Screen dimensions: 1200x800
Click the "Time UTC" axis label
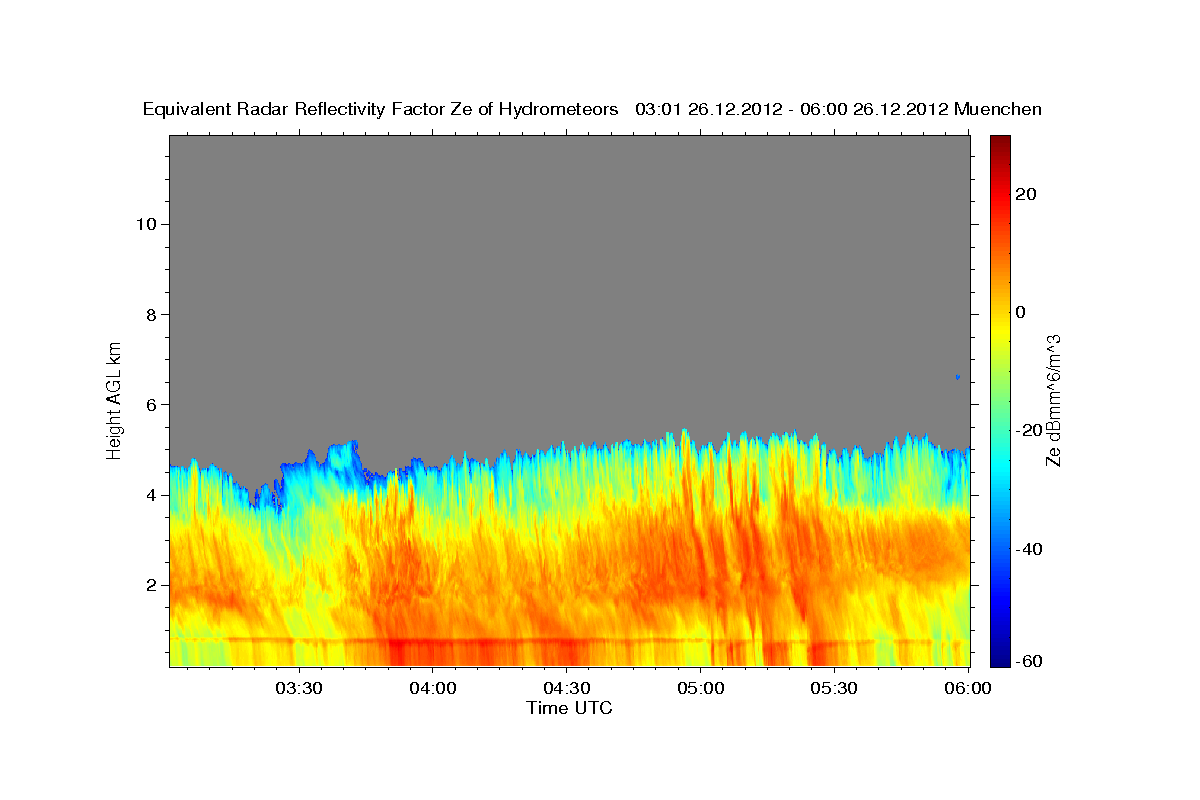click(570, 708)
